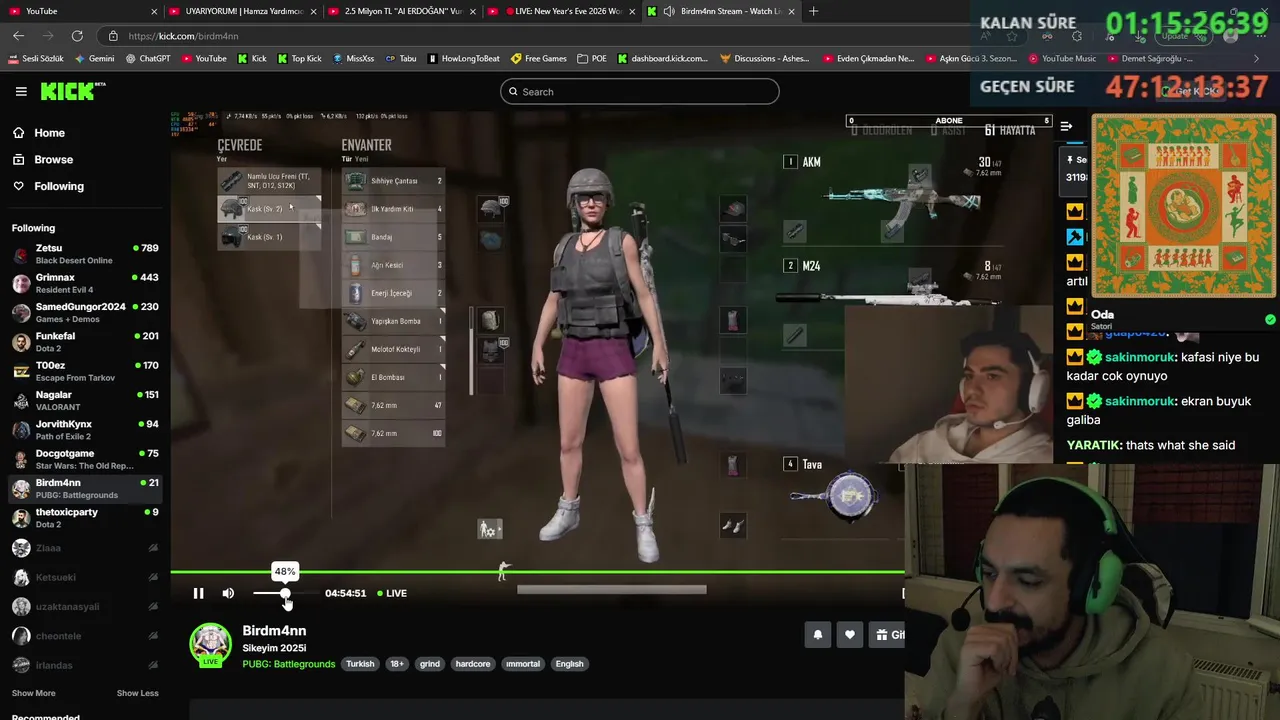
Task: Open YouTube Music bookmark
Action: [x=1062, y=59]
